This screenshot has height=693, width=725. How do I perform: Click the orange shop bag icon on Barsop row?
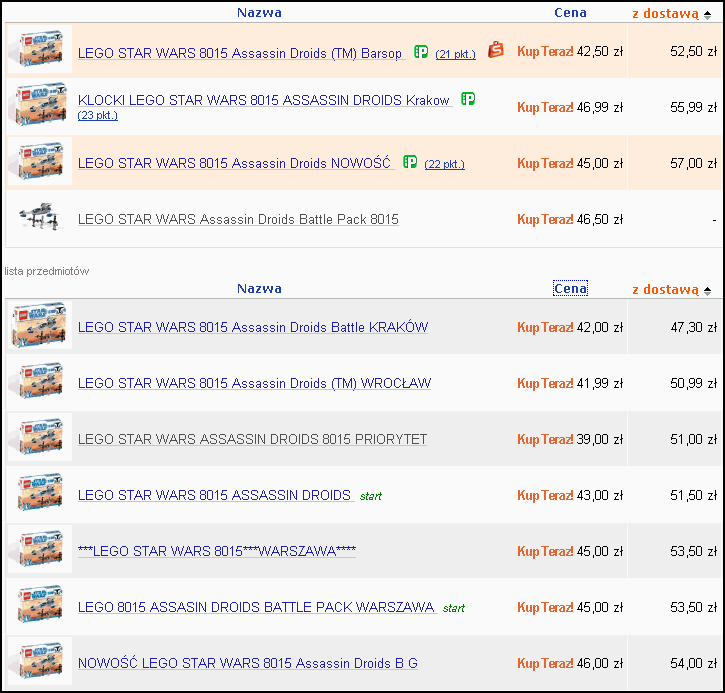(x=496, y=49)
